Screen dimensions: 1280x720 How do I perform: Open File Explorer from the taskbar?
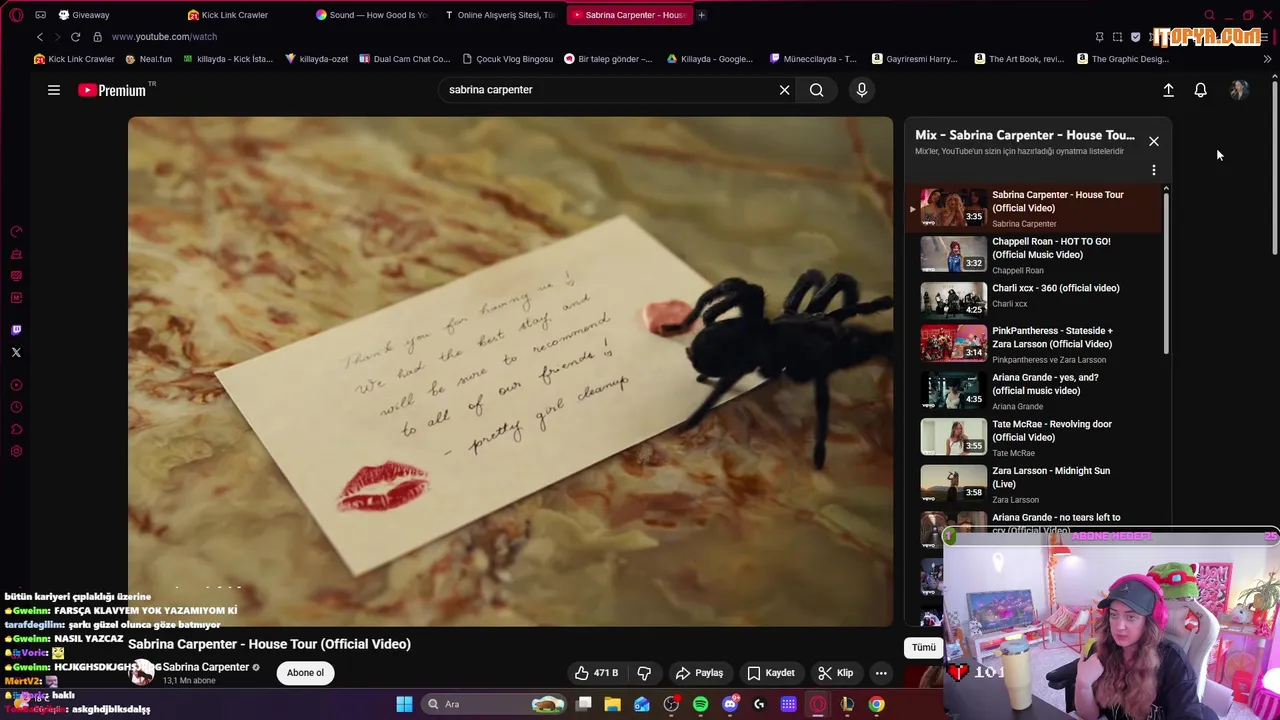point(612,704)
